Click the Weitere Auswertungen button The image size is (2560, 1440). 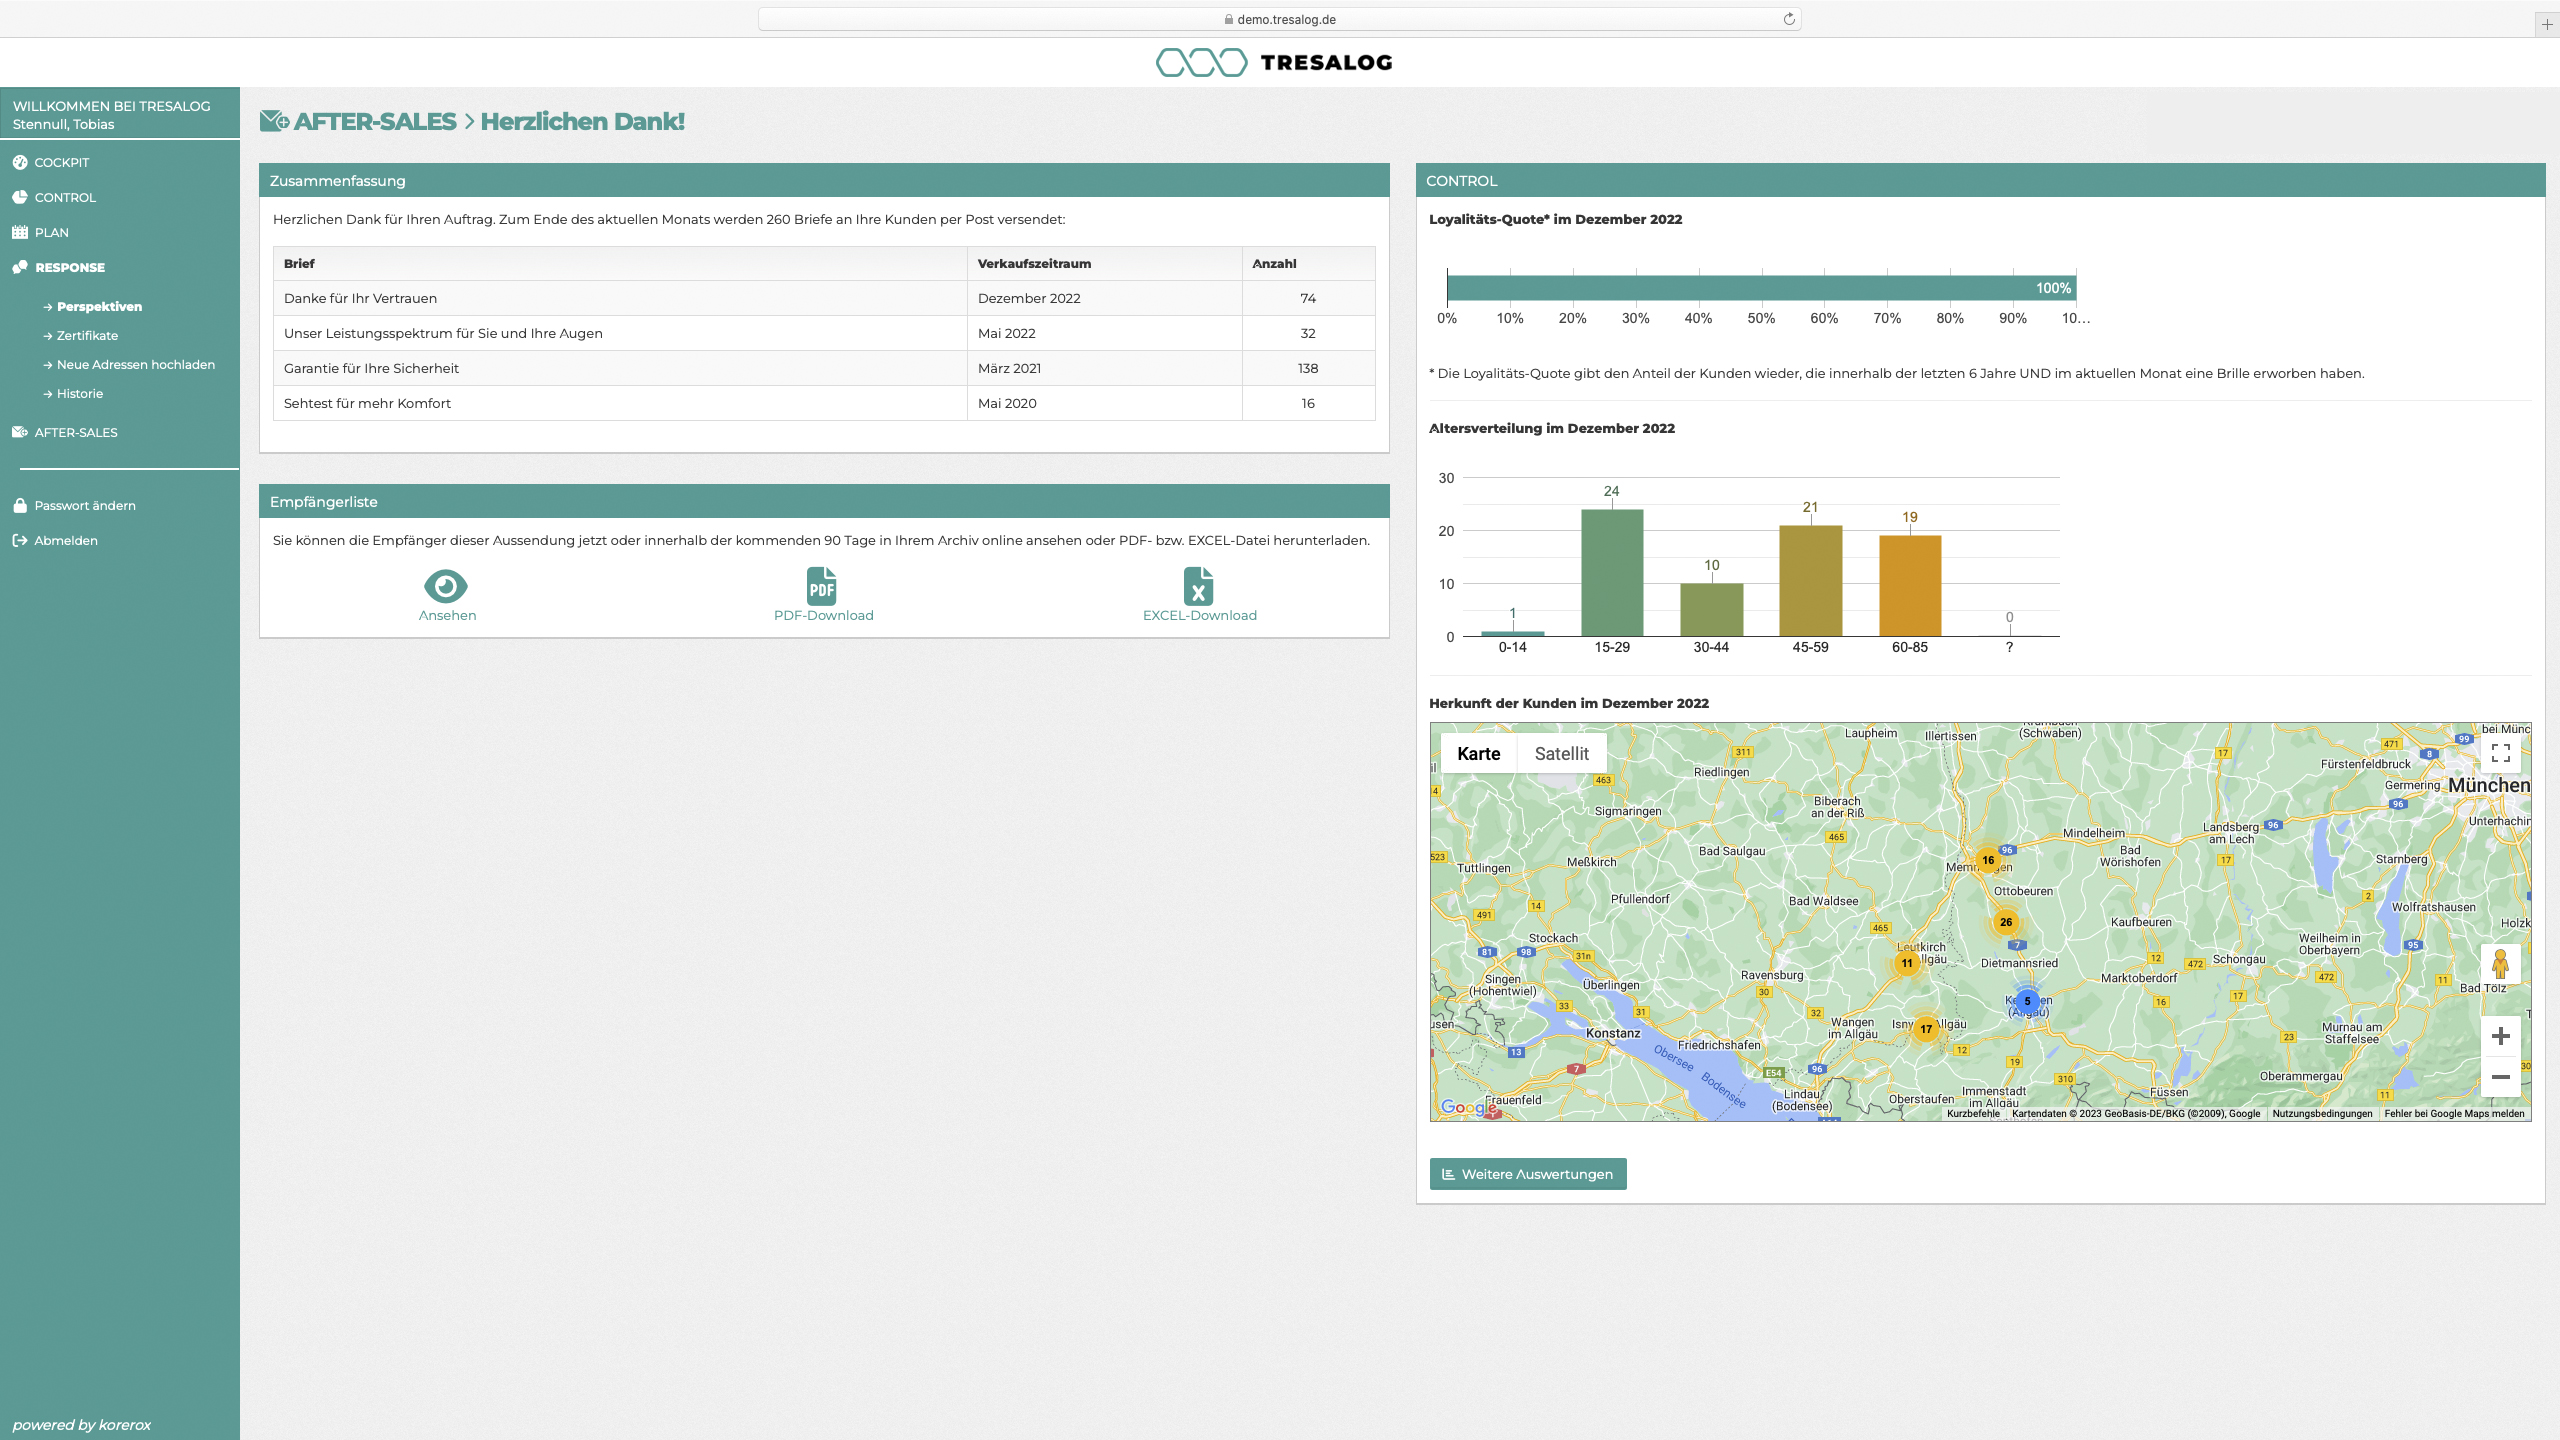pyautogui.click(x=1527, y=1174)
